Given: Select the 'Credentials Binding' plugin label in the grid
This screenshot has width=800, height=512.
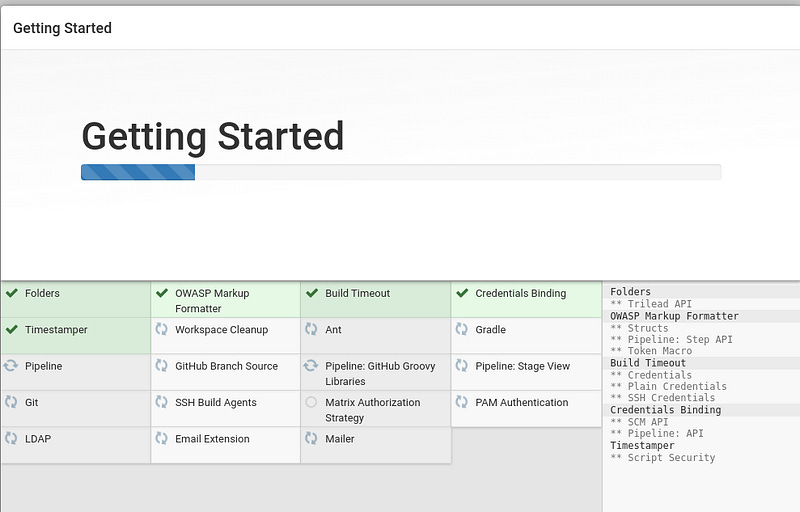Looking at the screenshot, I should pyautogui.click(x=521, y=293).
